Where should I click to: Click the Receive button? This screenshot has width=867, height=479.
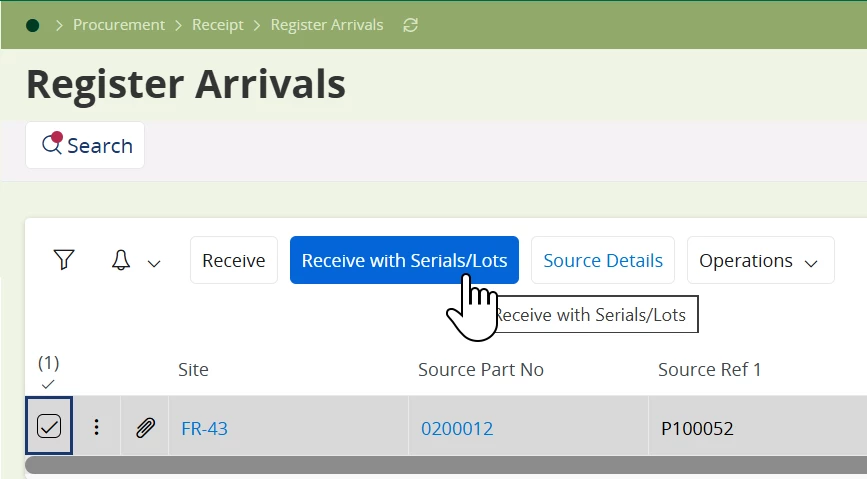233,260
